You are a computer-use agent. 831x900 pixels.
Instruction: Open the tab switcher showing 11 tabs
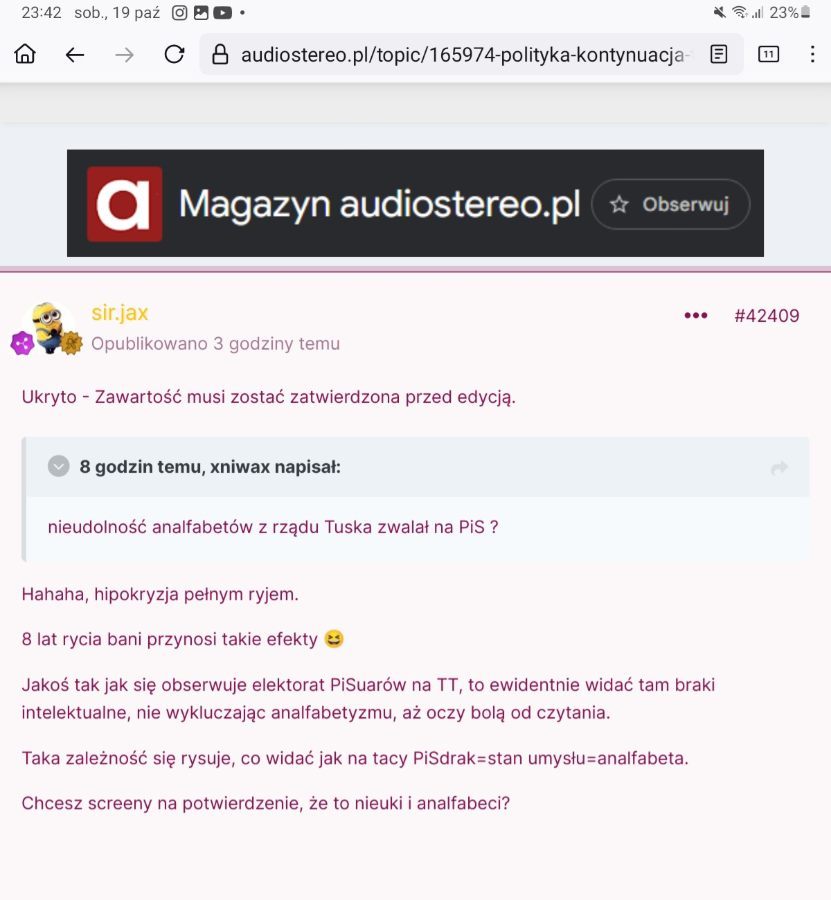(x=768, y=55)
